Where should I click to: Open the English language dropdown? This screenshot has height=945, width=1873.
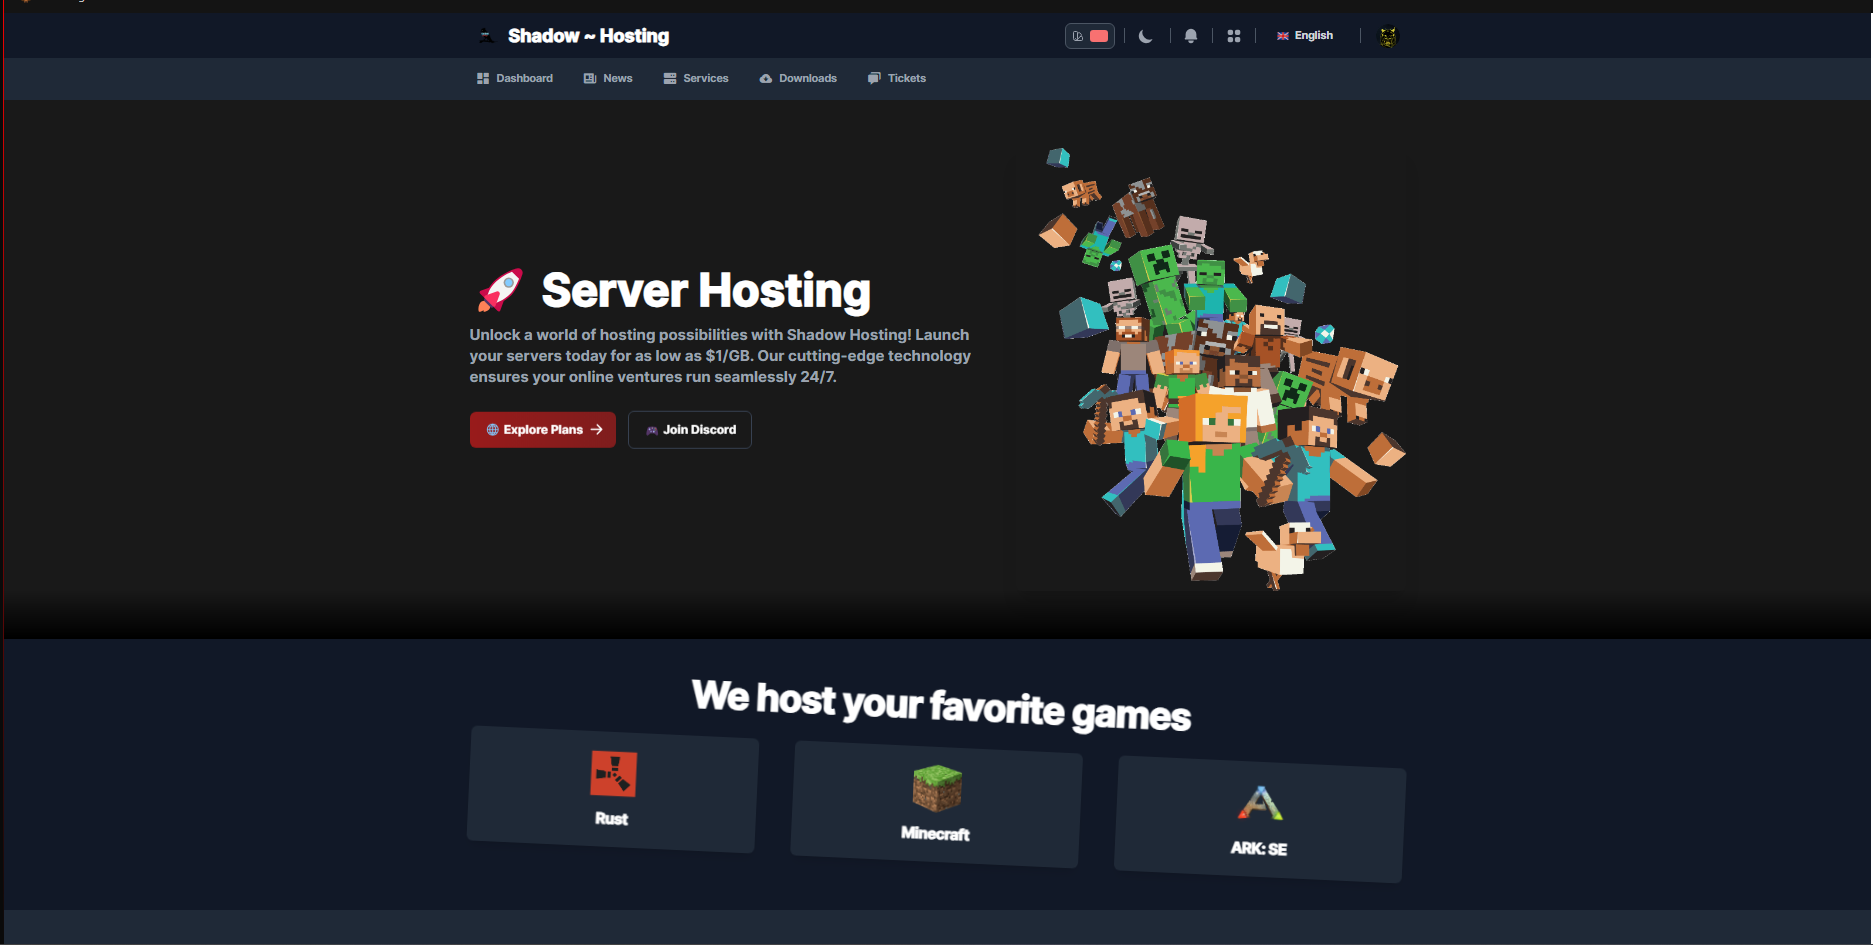(x=1305, y=36)
